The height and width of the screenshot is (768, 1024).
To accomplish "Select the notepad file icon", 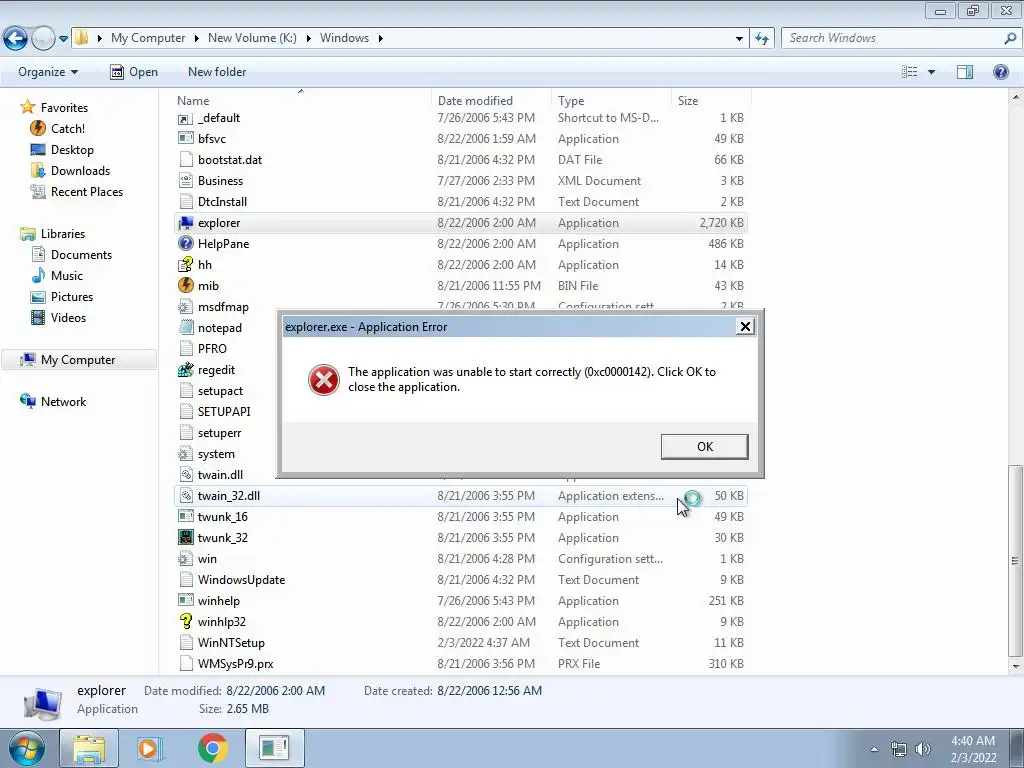I will [186, 328].
